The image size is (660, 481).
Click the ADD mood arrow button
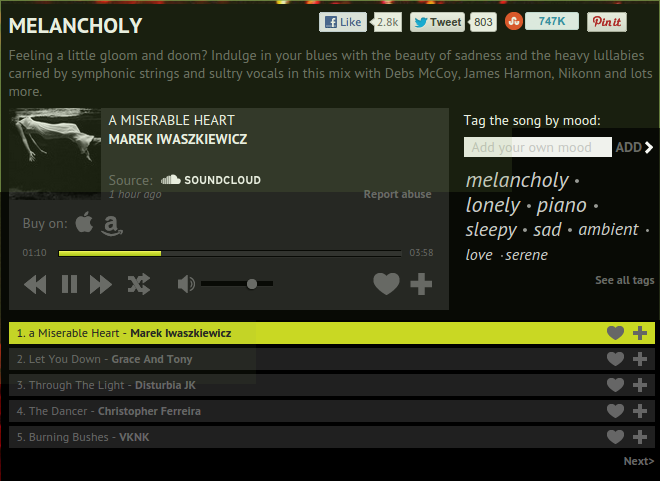(x=634, y=147)
